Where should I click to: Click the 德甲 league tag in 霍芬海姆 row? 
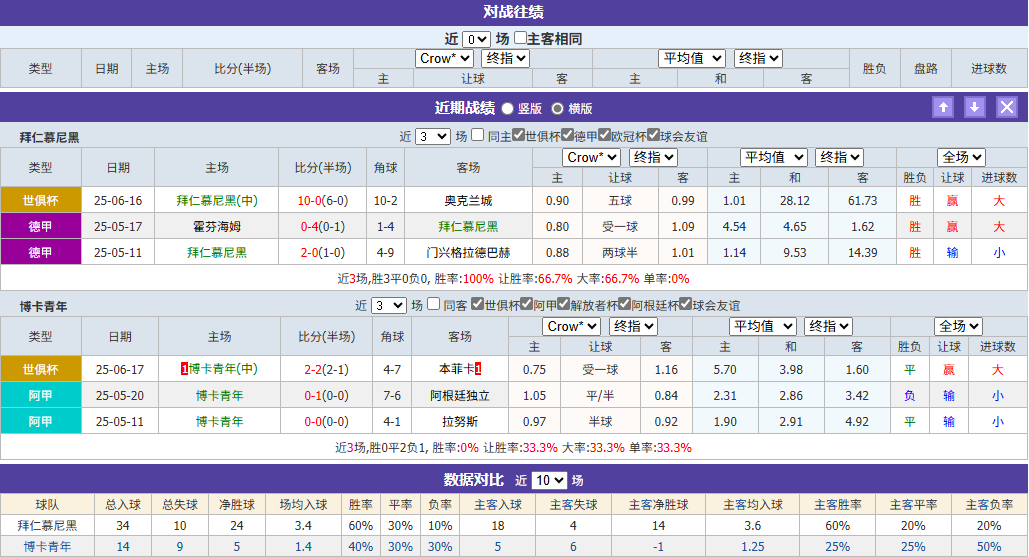coord(41,227)
